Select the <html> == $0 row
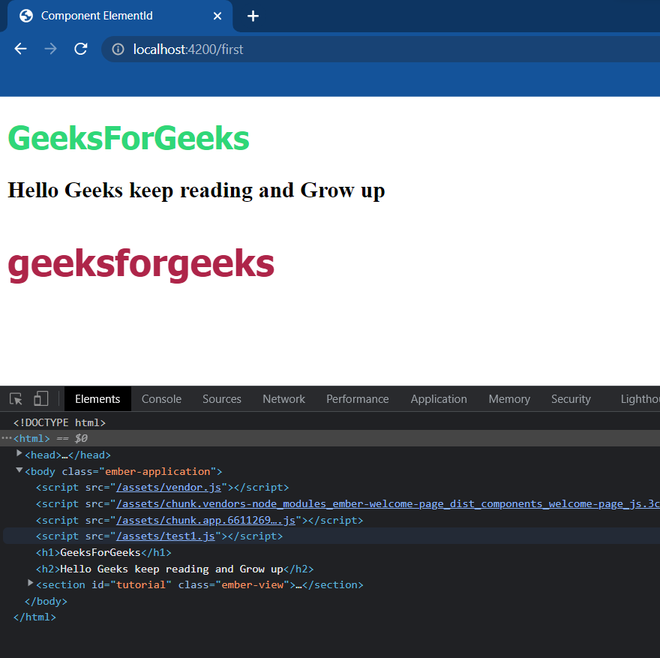 point(330,438)
